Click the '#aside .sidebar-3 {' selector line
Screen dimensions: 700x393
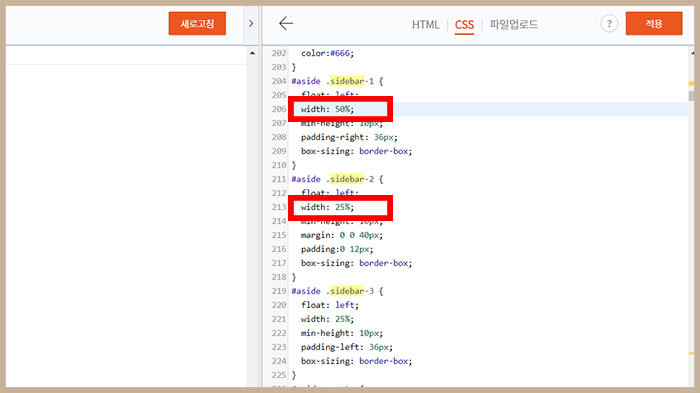click(337, 291)
